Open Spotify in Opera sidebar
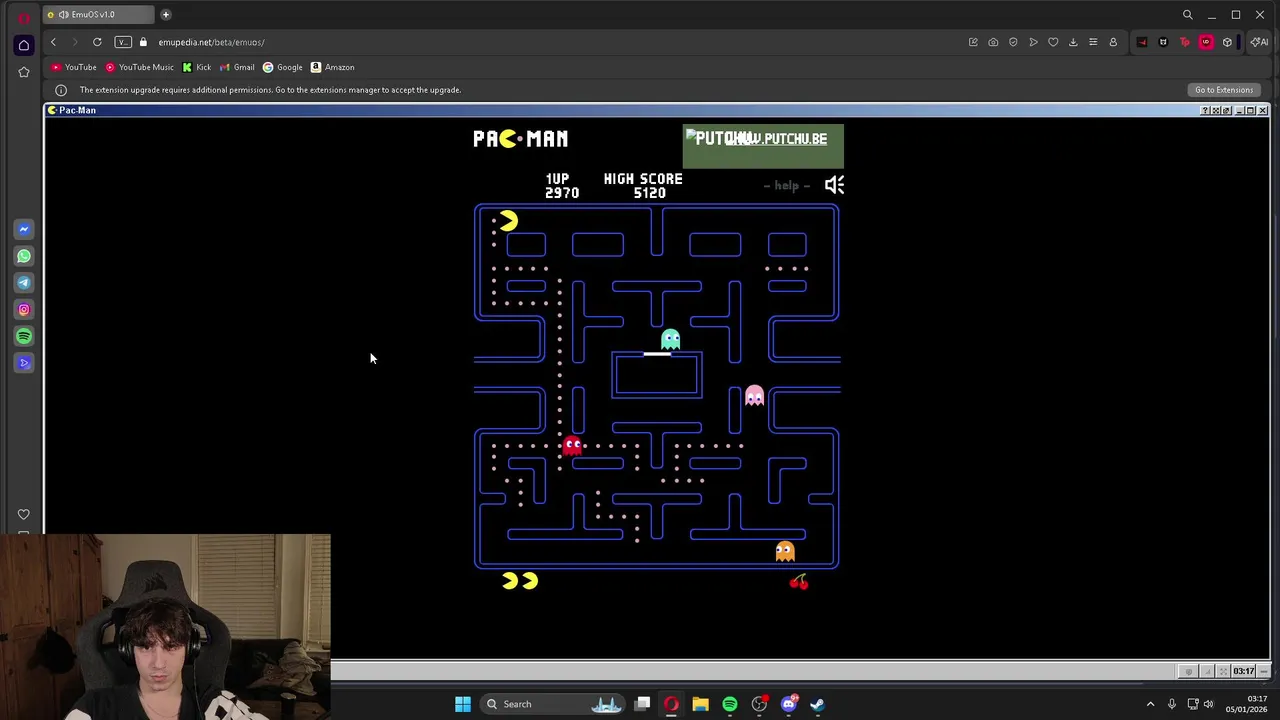This screenshot has height=720, width=1280. tap(24, 336)
